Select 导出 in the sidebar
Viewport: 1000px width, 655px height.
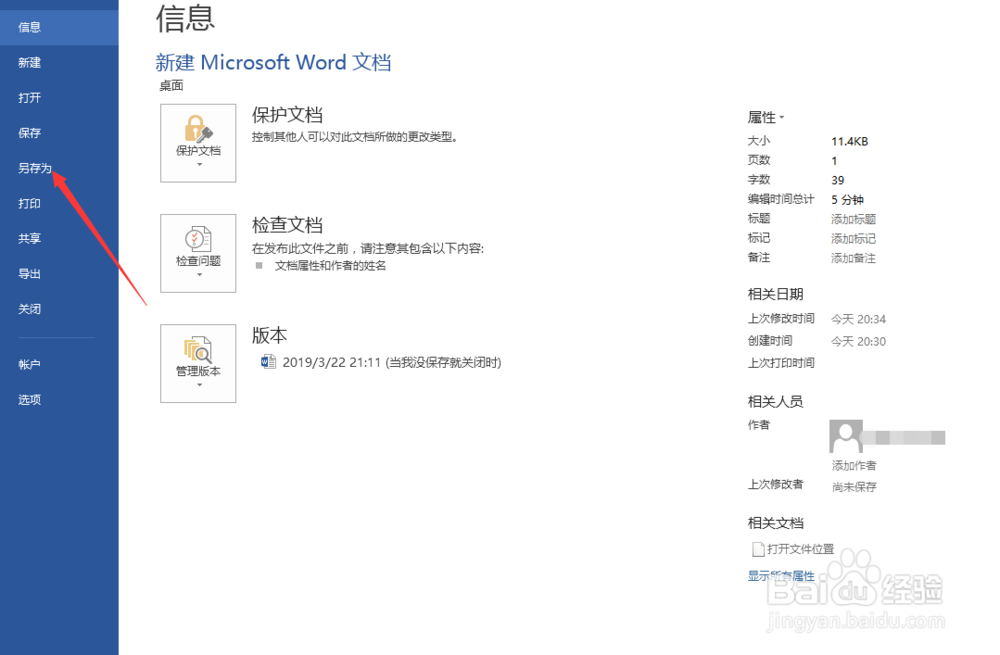tap(29, 274)
